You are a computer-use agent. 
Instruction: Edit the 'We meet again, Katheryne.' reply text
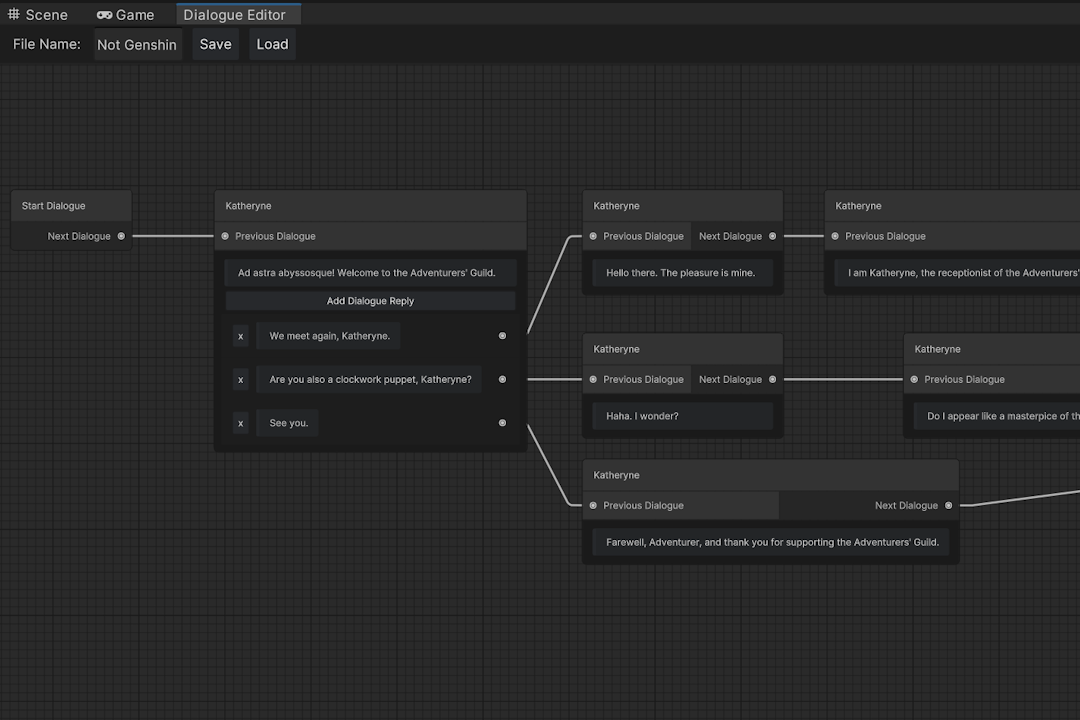click(x=329, y=336)
